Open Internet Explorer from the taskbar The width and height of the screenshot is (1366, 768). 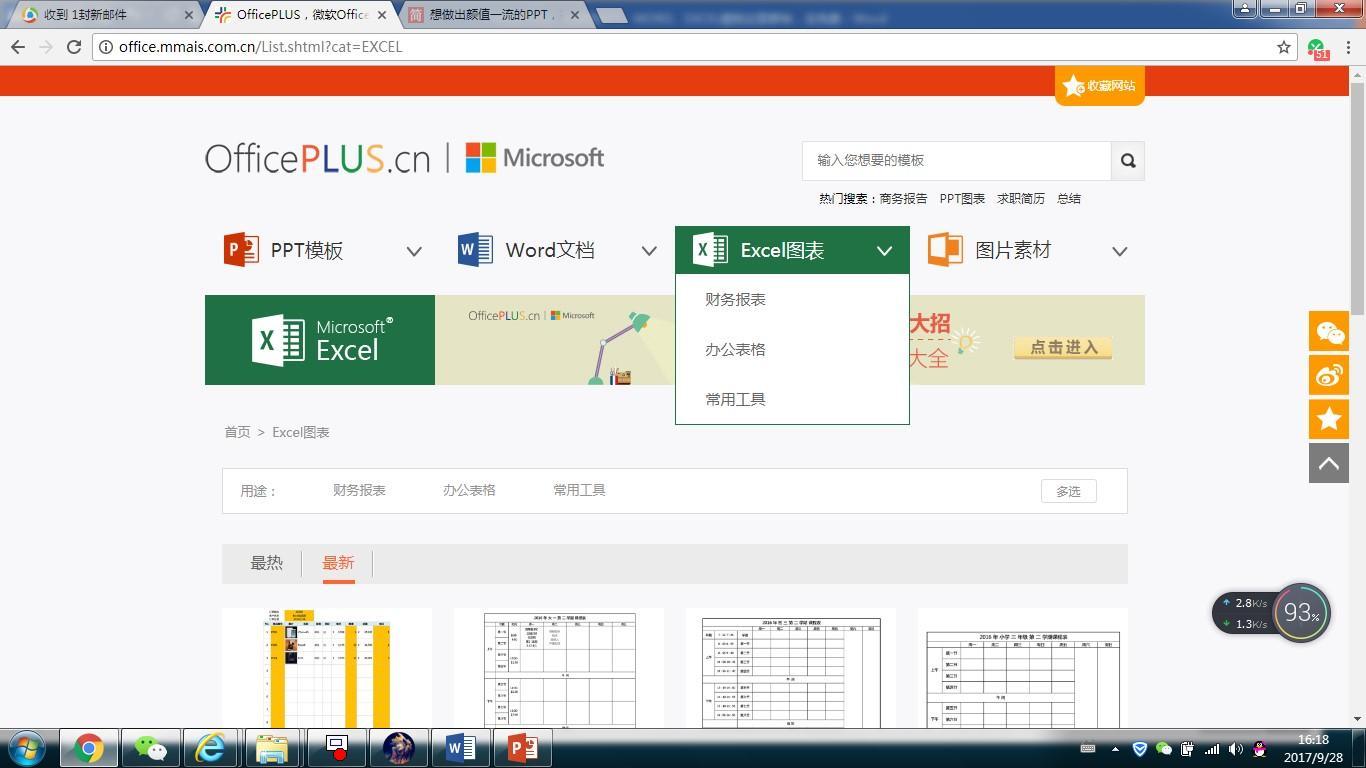tap(211, 748)
